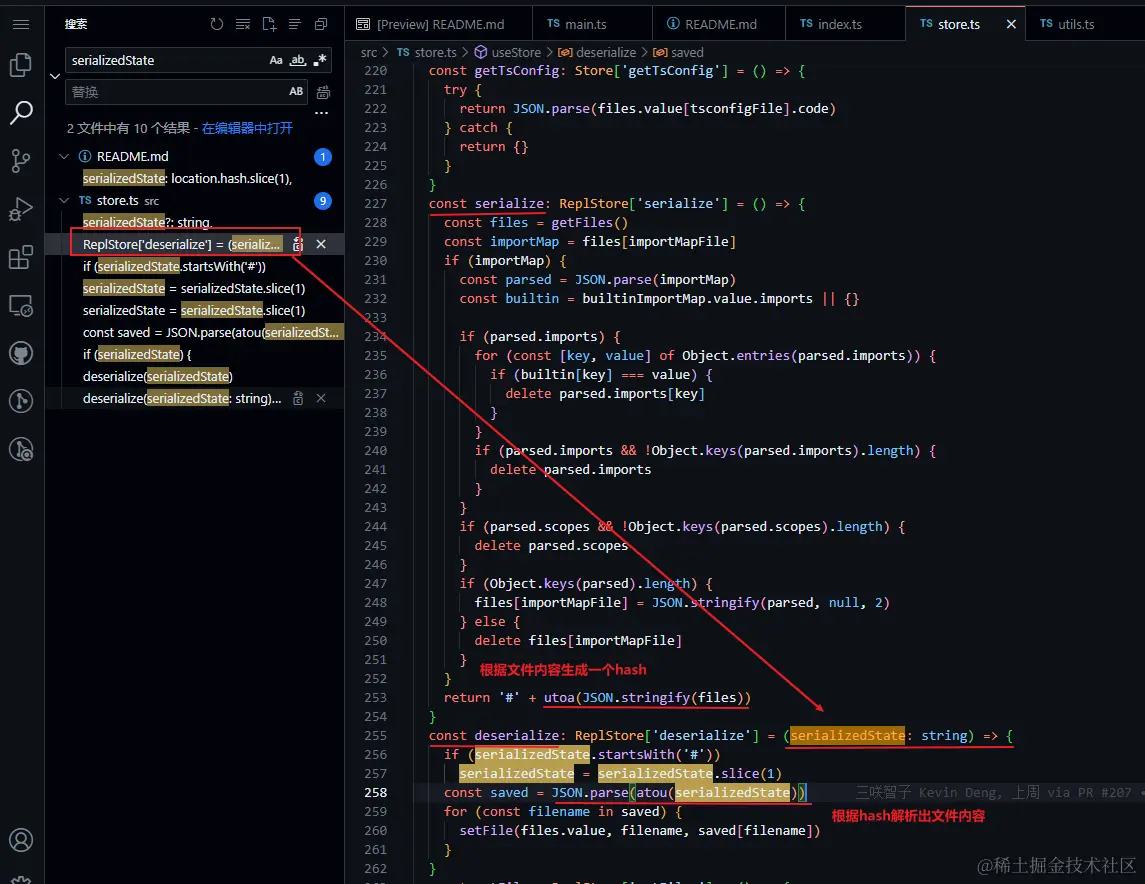Click 'utoa' on line 253

[559, 698]
